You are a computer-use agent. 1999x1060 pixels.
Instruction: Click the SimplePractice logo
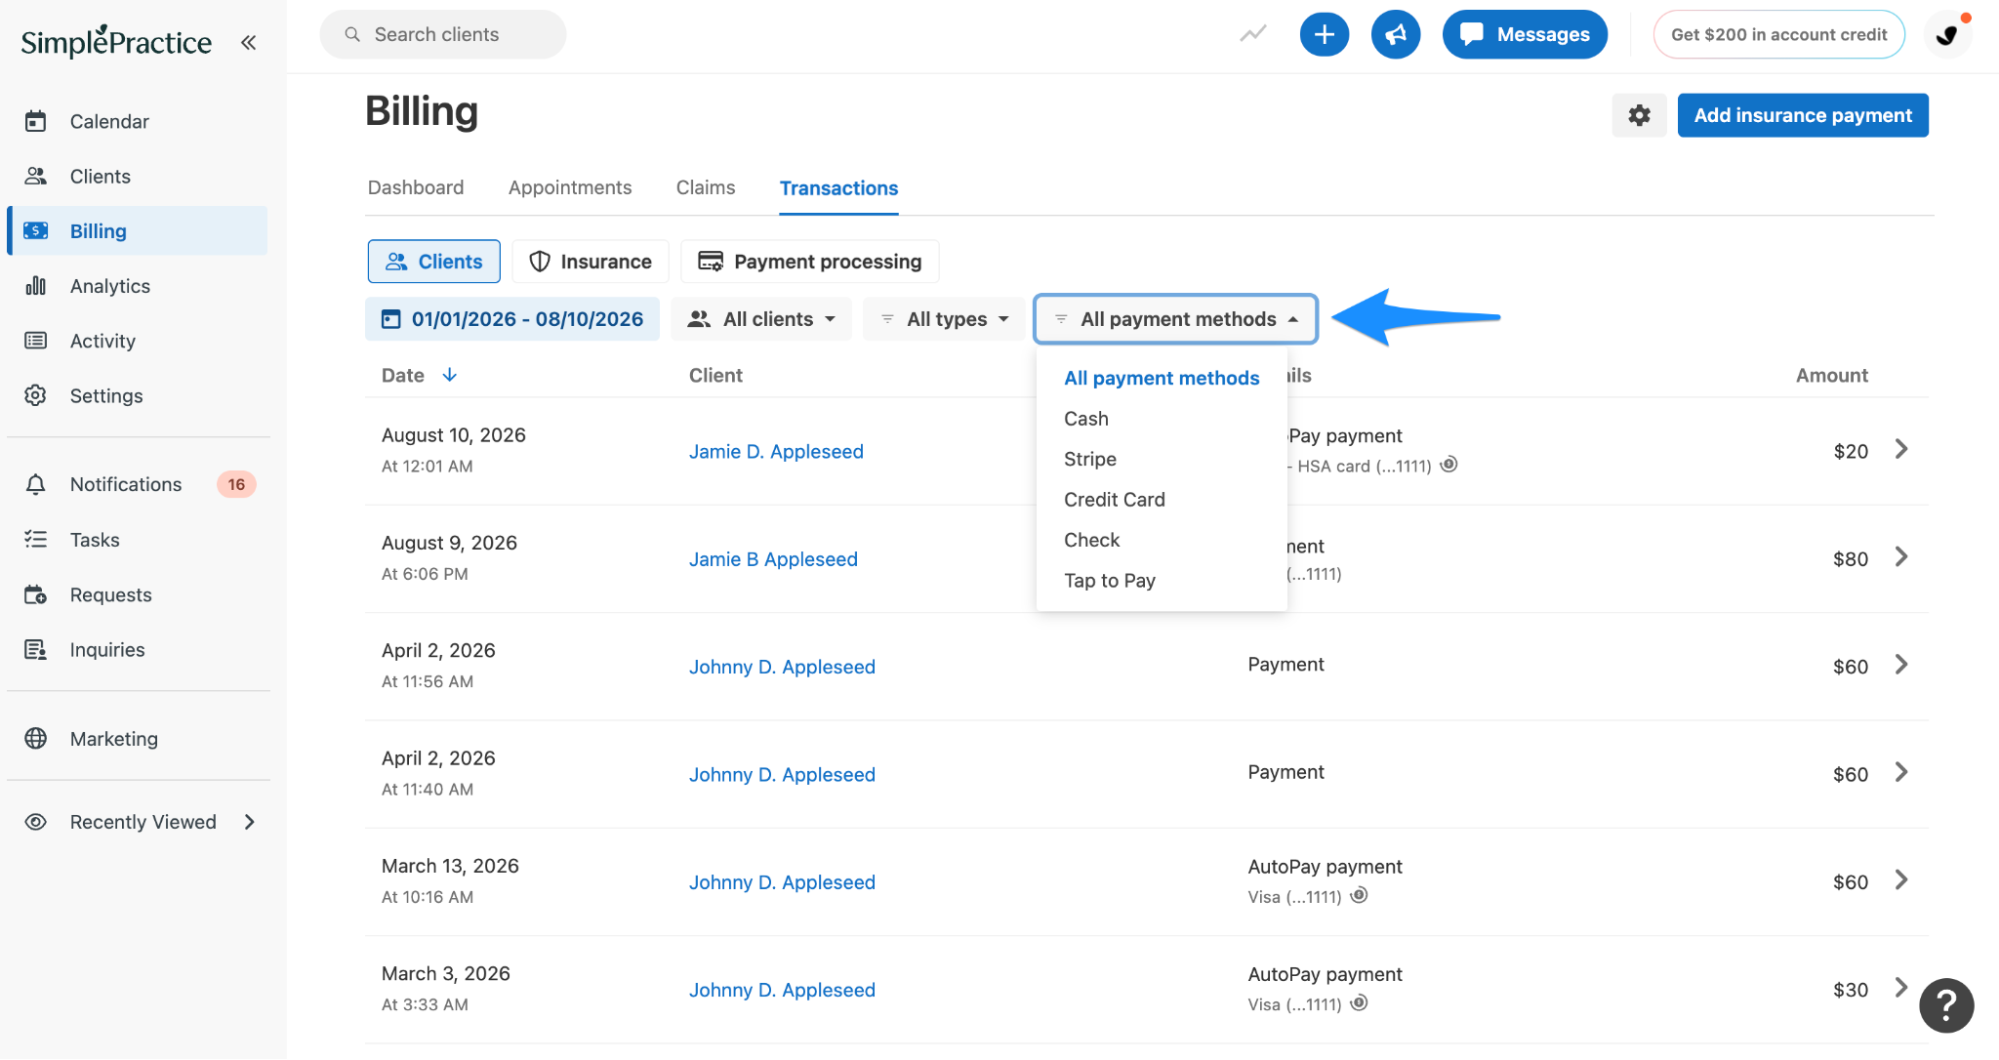click(116, 41)
